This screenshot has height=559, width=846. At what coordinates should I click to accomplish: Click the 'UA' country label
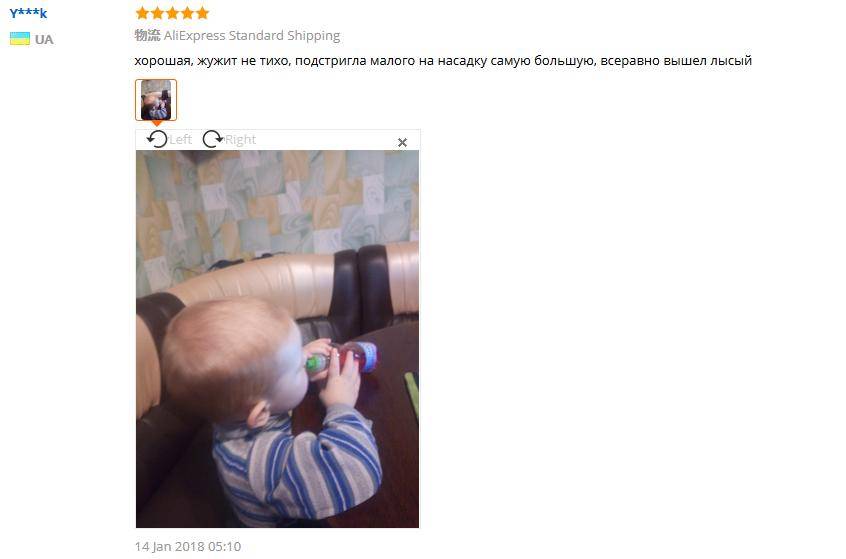[44, 39]
